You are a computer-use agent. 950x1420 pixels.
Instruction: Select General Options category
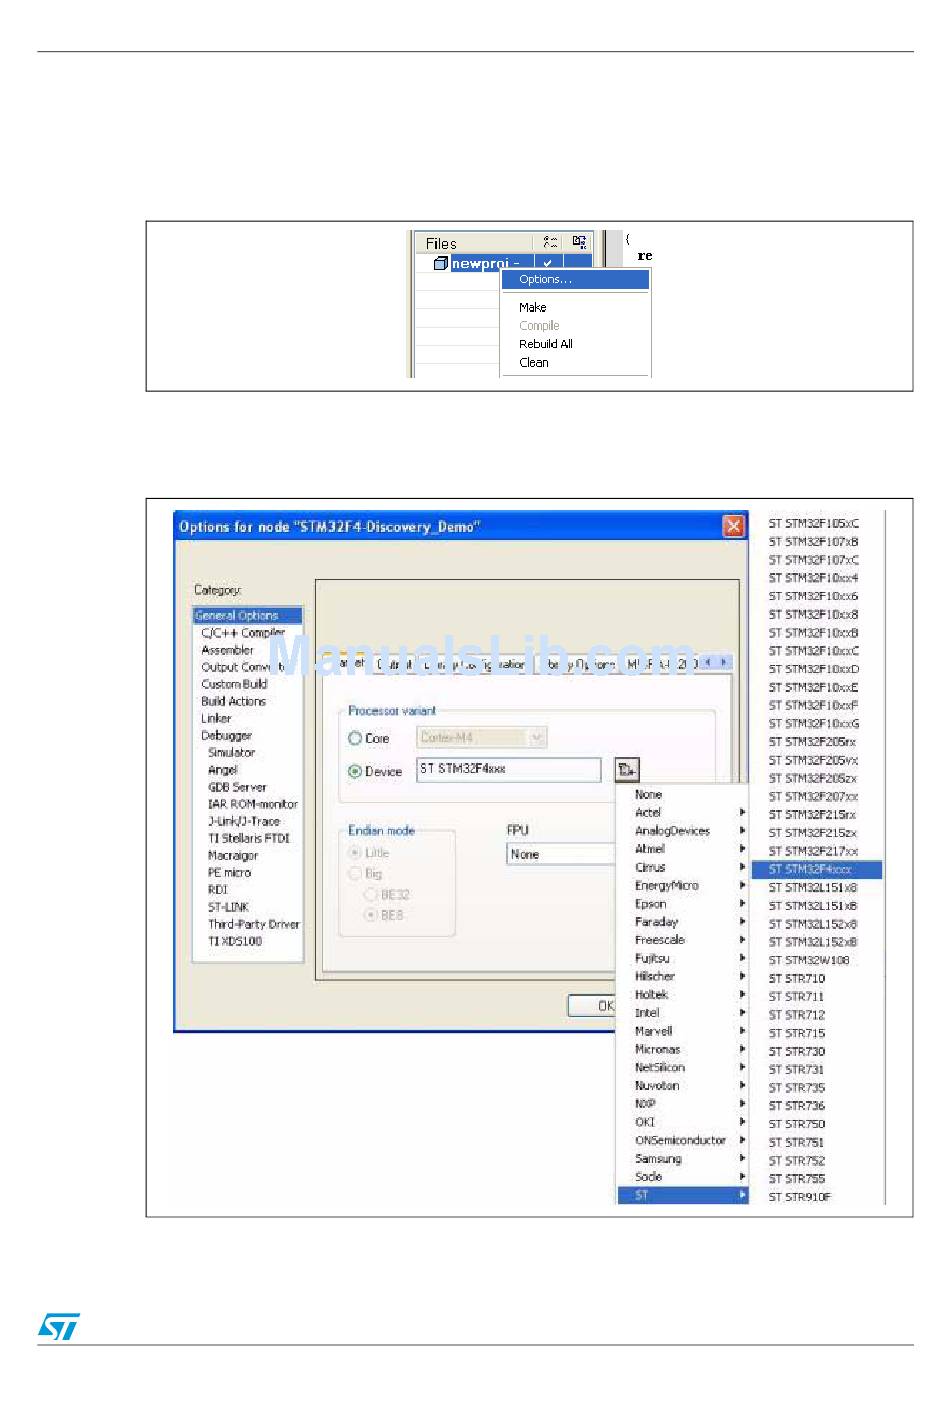[x=247, y=616]
